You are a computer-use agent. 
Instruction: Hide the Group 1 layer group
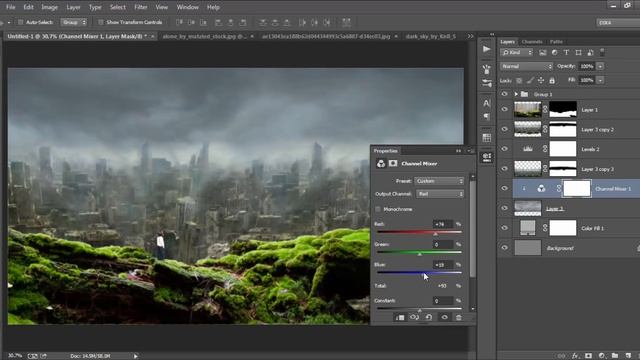point(505,94)
